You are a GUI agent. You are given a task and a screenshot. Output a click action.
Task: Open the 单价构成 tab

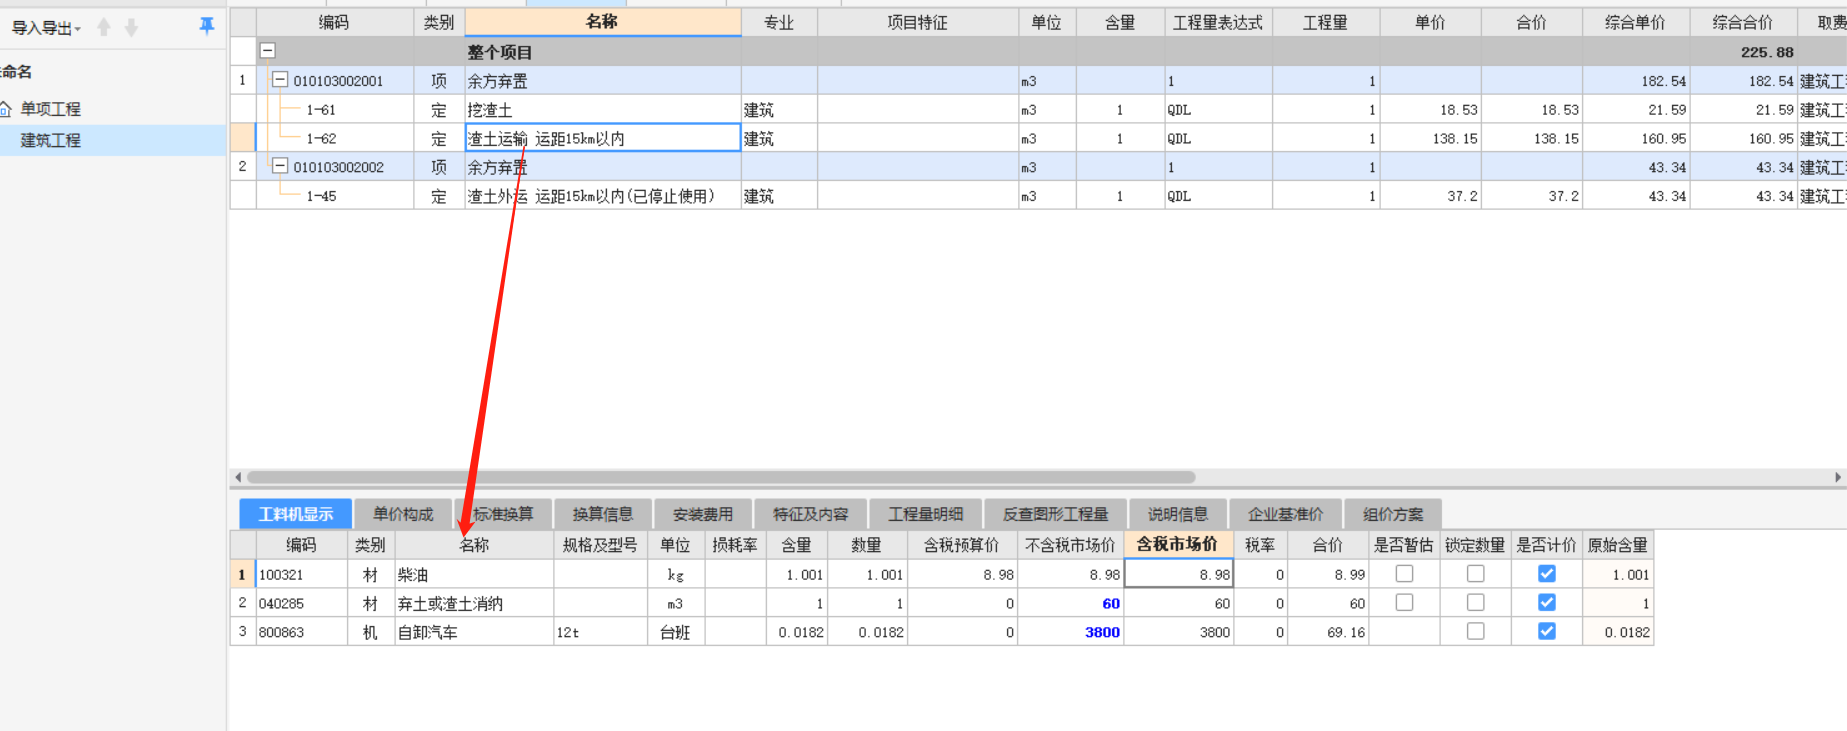tap(403, 514)
